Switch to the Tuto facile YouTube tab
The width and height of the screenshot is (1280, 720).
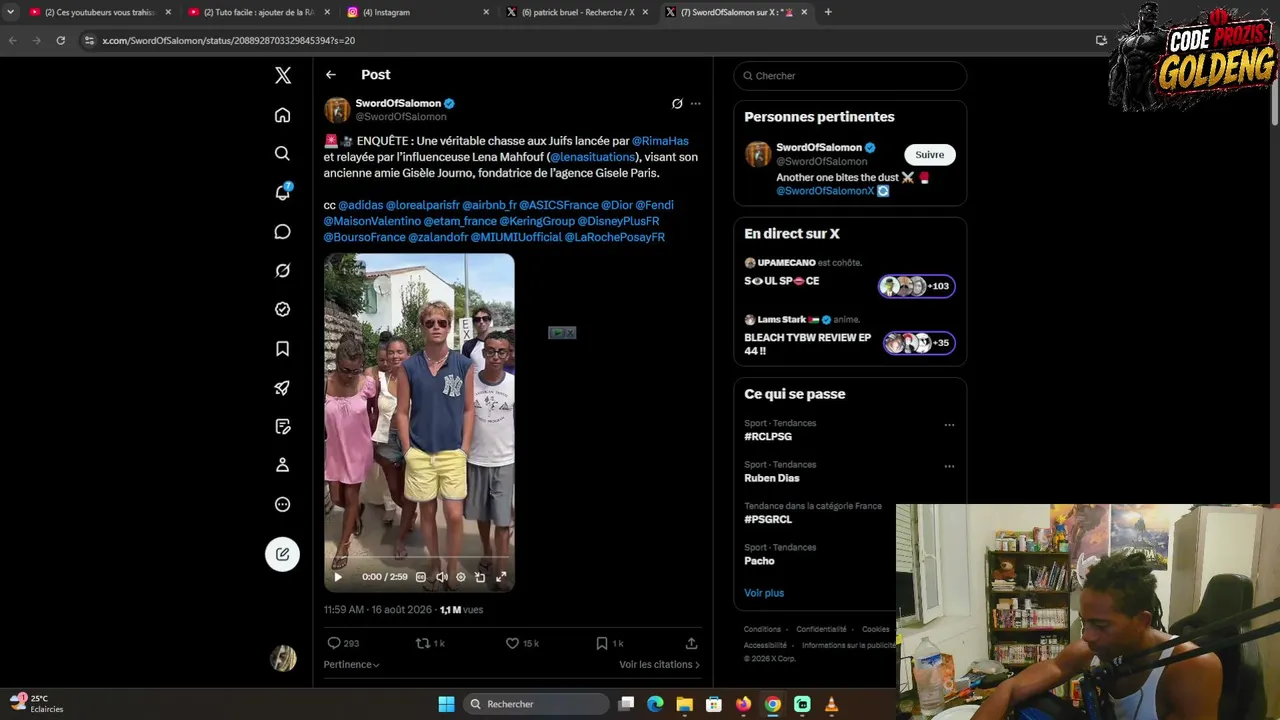(x=258, y=12)
